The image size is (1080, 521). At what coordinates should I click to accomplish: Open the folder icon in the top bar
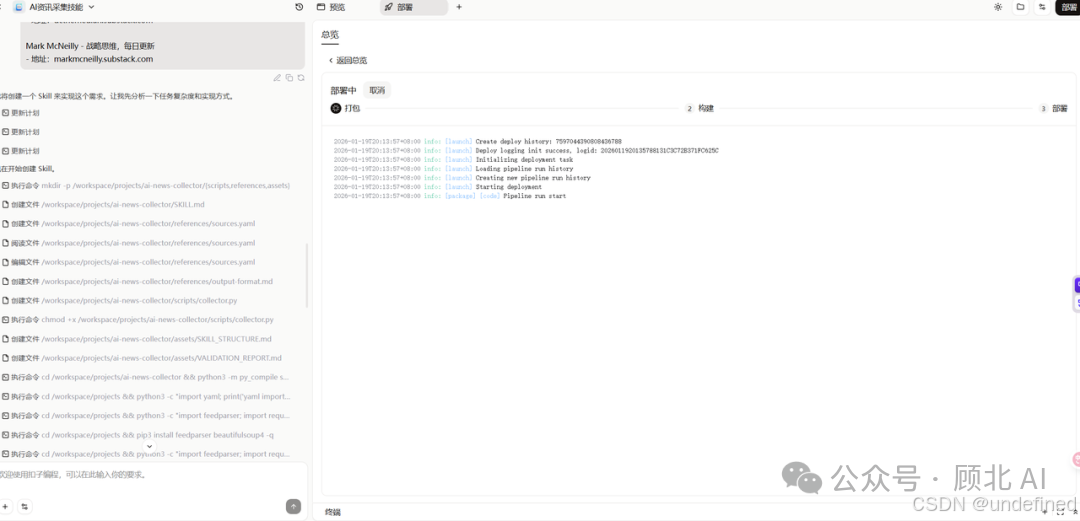[x=1021, y=7]
